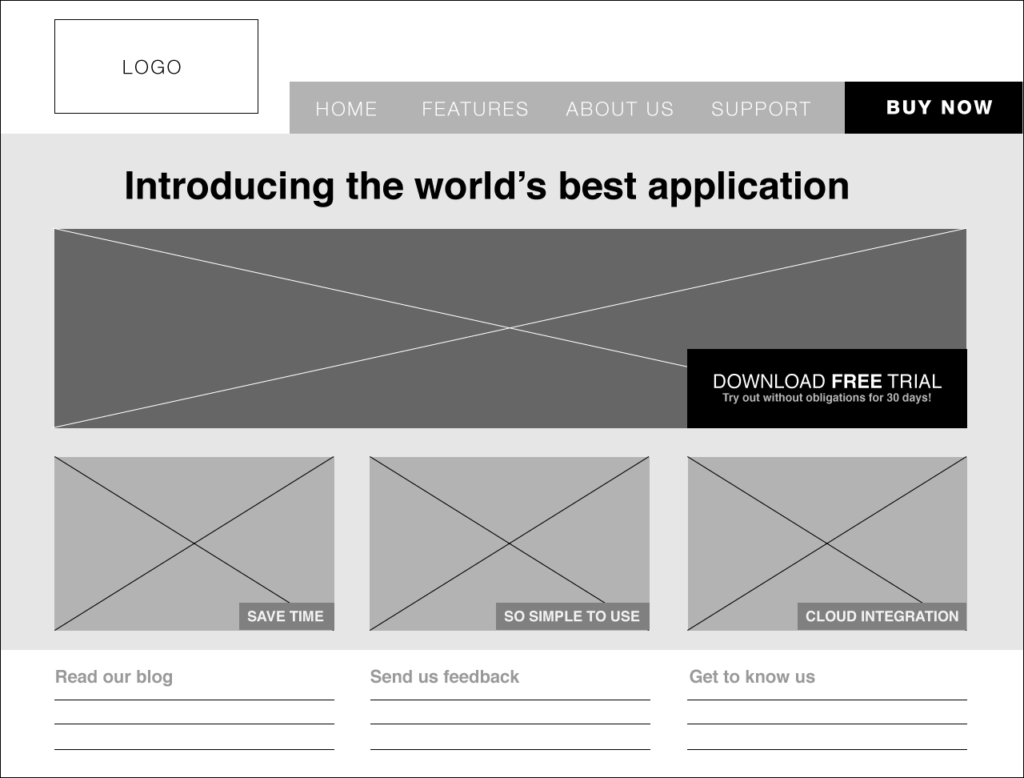Click the CLOUD INTEGRATION caption label
Screen dimensions: 1024x778
coord(880,616)
